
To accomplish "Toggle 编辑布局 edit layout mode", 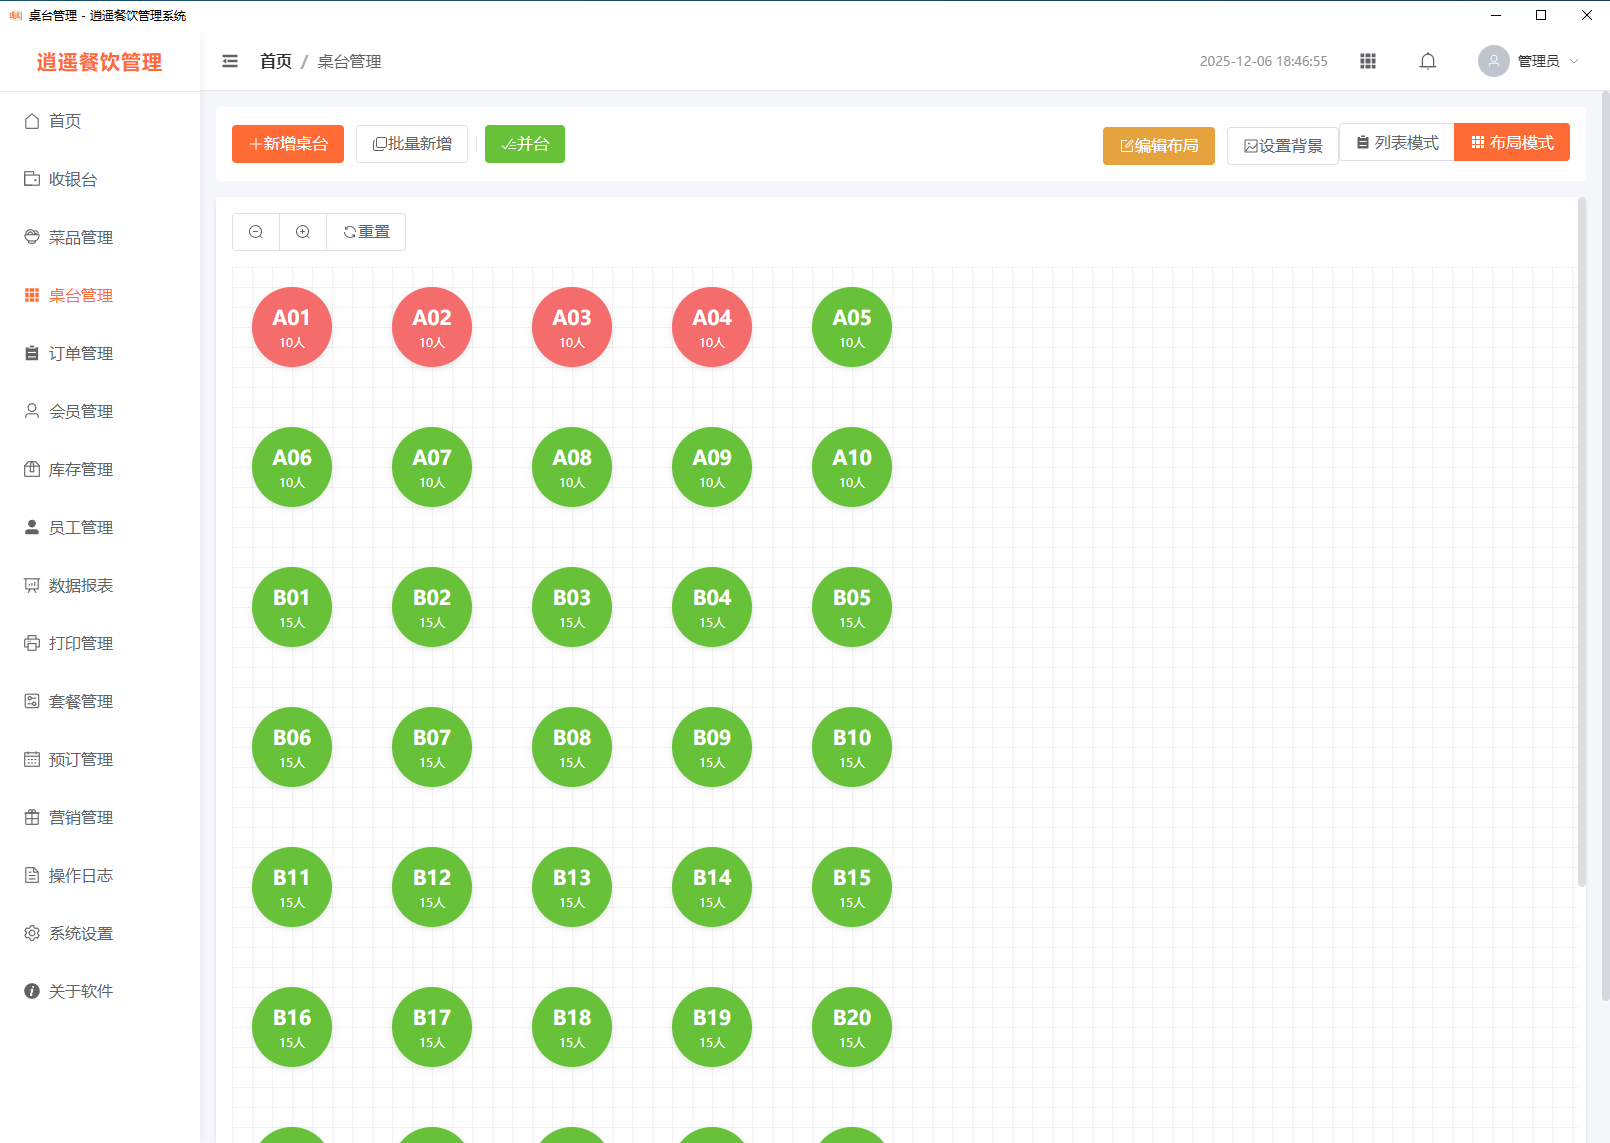I will point(1158,146).
